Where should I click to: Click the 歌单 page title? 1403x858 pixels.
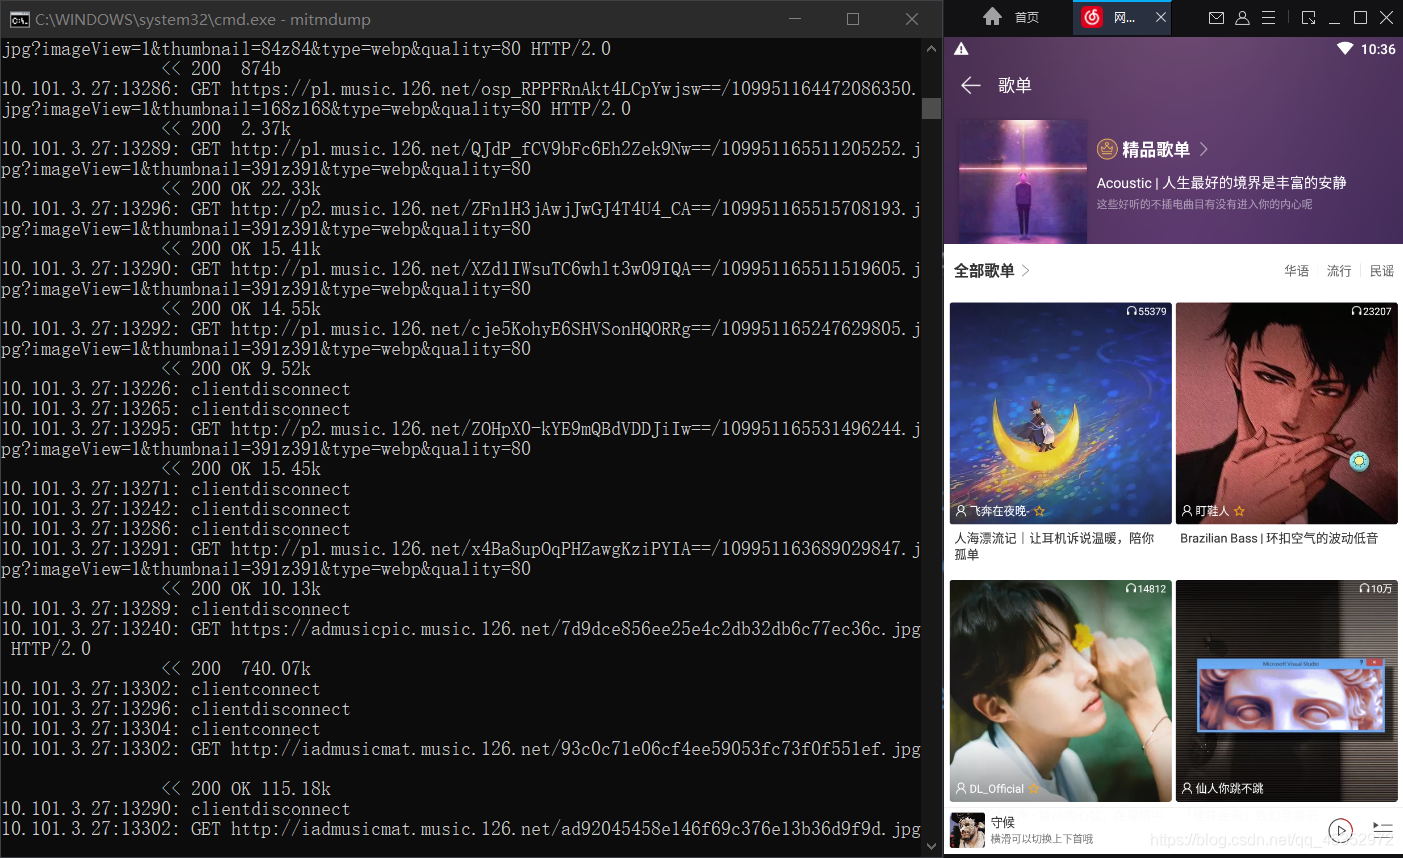(x=1014, y=86)
